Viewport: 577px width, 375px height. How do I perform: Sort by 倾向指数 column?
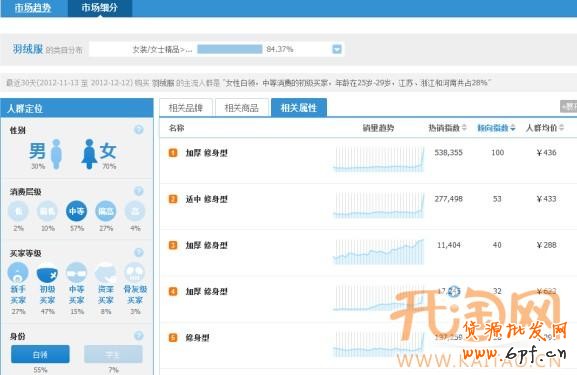pyautogui.click(x=496, y=128)
